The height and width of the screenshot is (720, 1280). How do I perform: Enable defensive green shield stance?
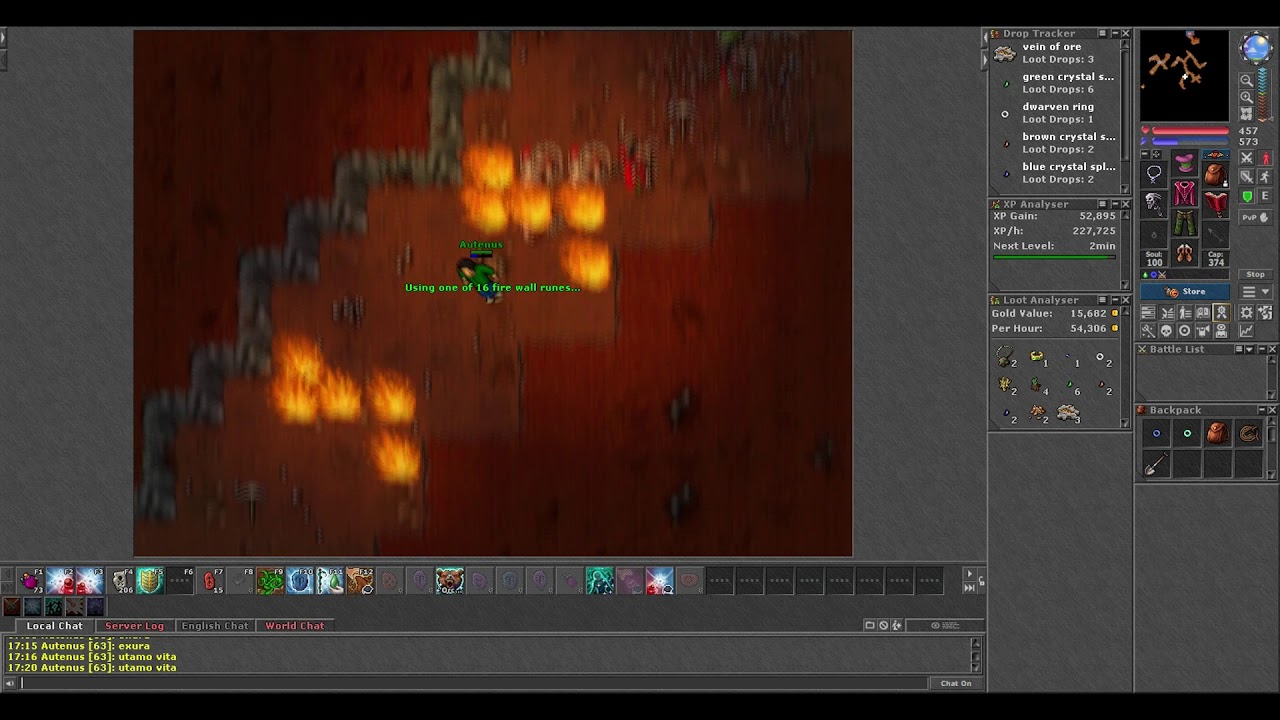coord(1247,196)
